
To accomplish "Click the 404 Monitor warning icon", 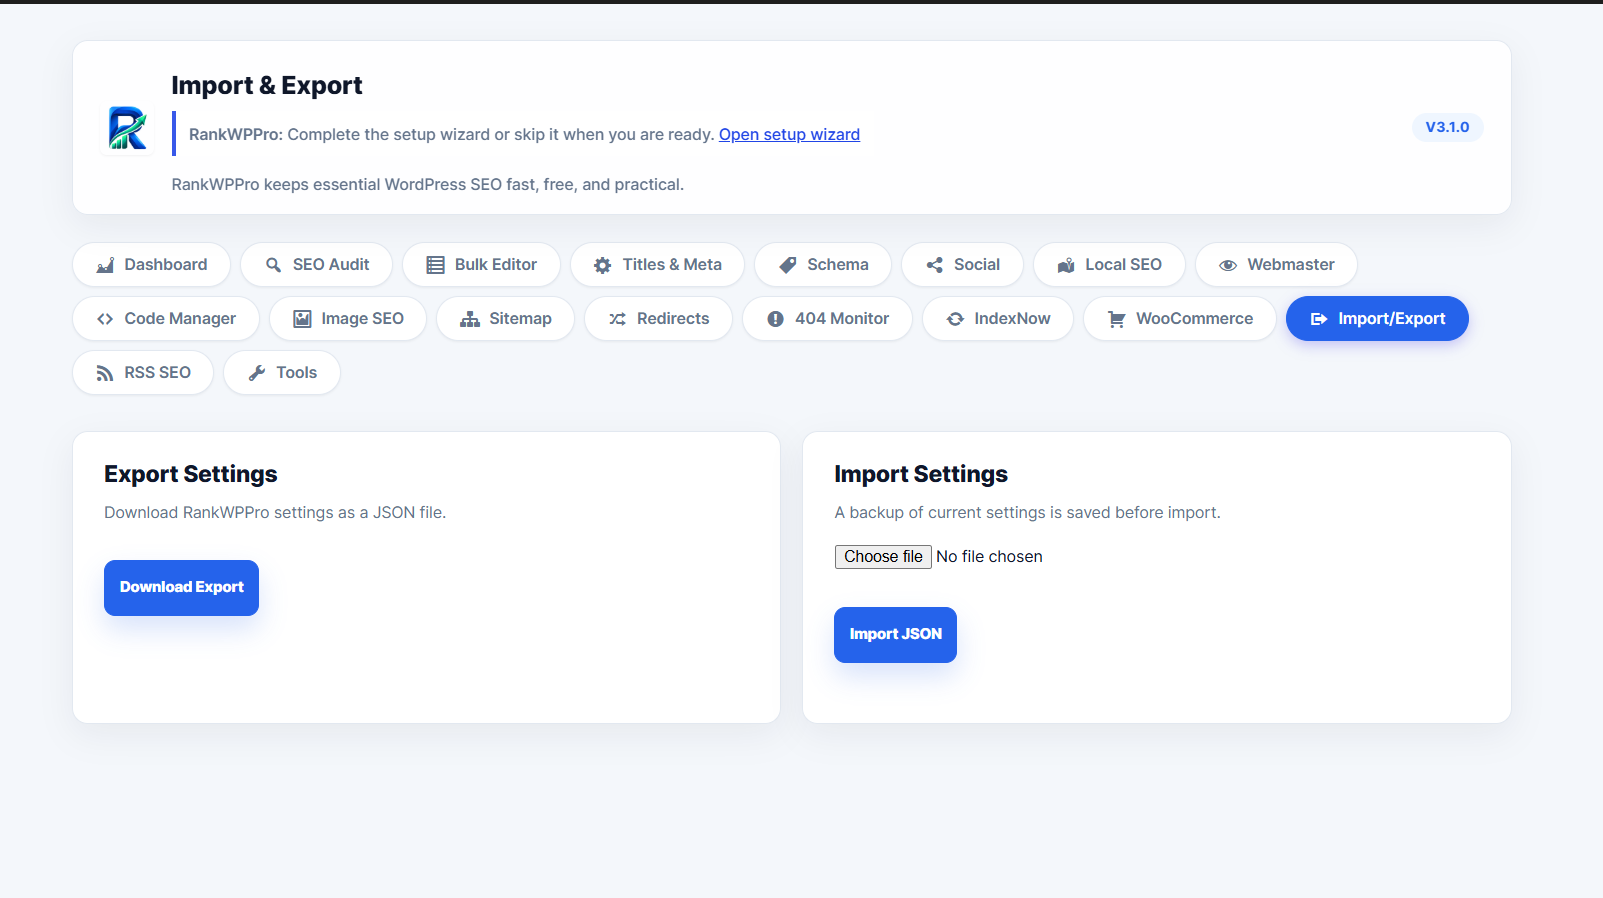I will click(x=775, y=319).
